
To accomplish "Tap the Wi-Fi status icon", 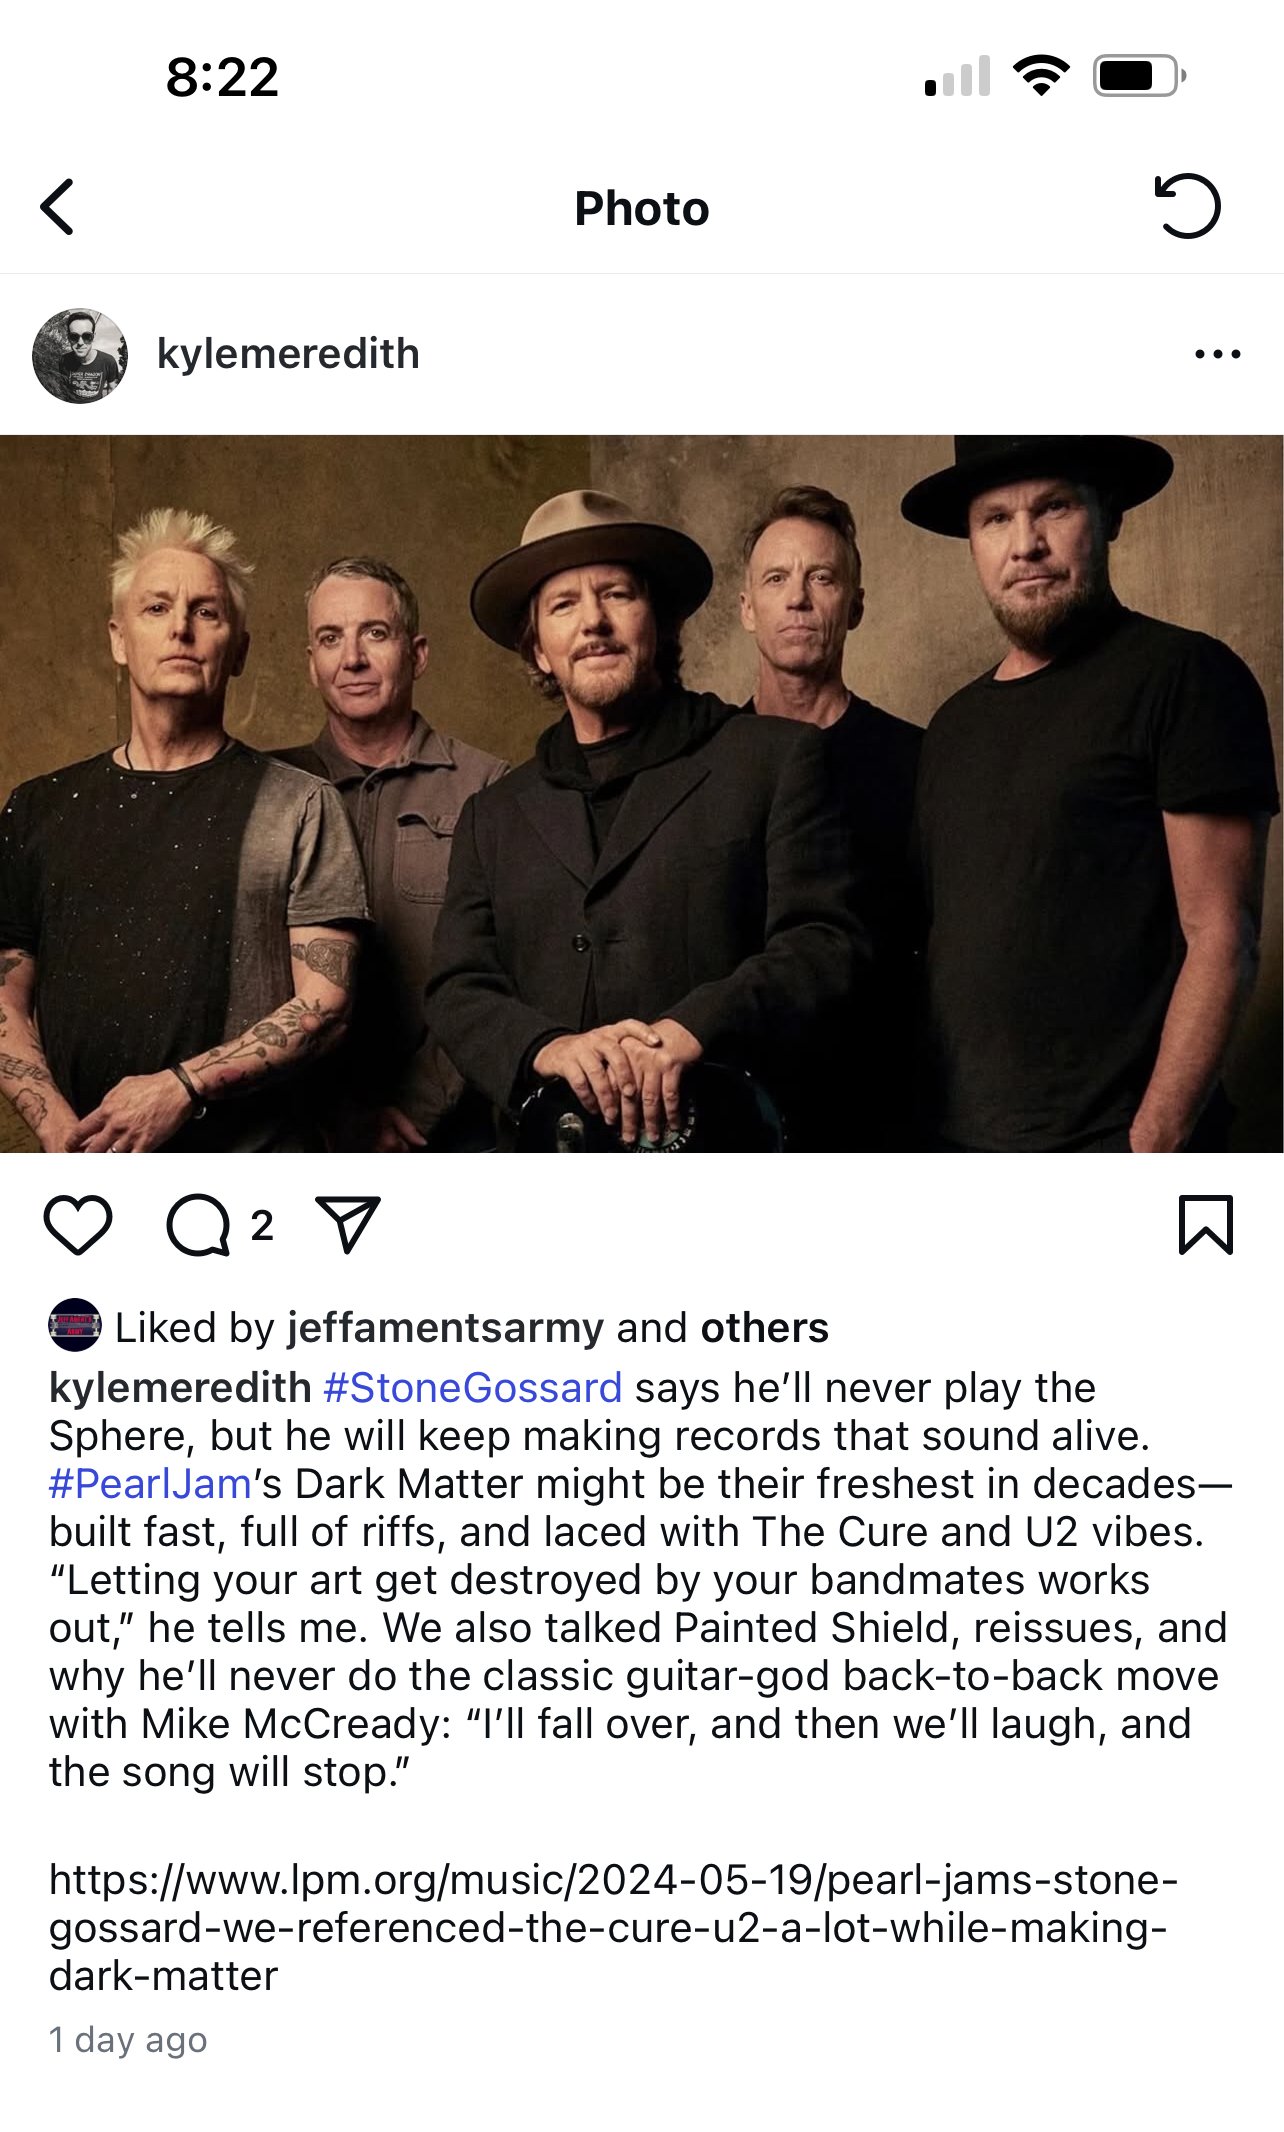I will [x=1041, y=76].
